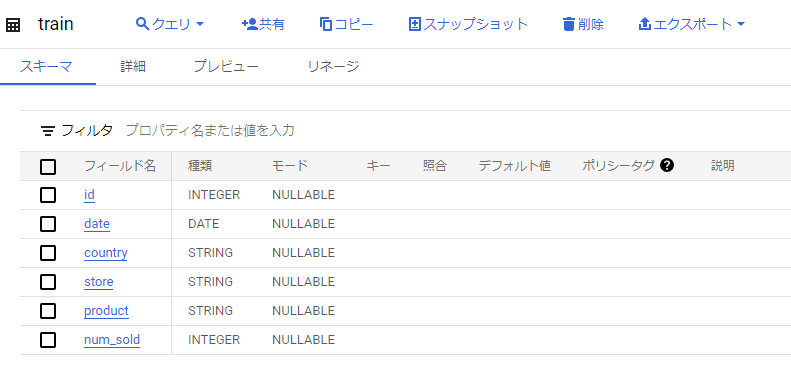791x370 pixels.
Task: Open the リネージ tab
Action: (333, 67)
